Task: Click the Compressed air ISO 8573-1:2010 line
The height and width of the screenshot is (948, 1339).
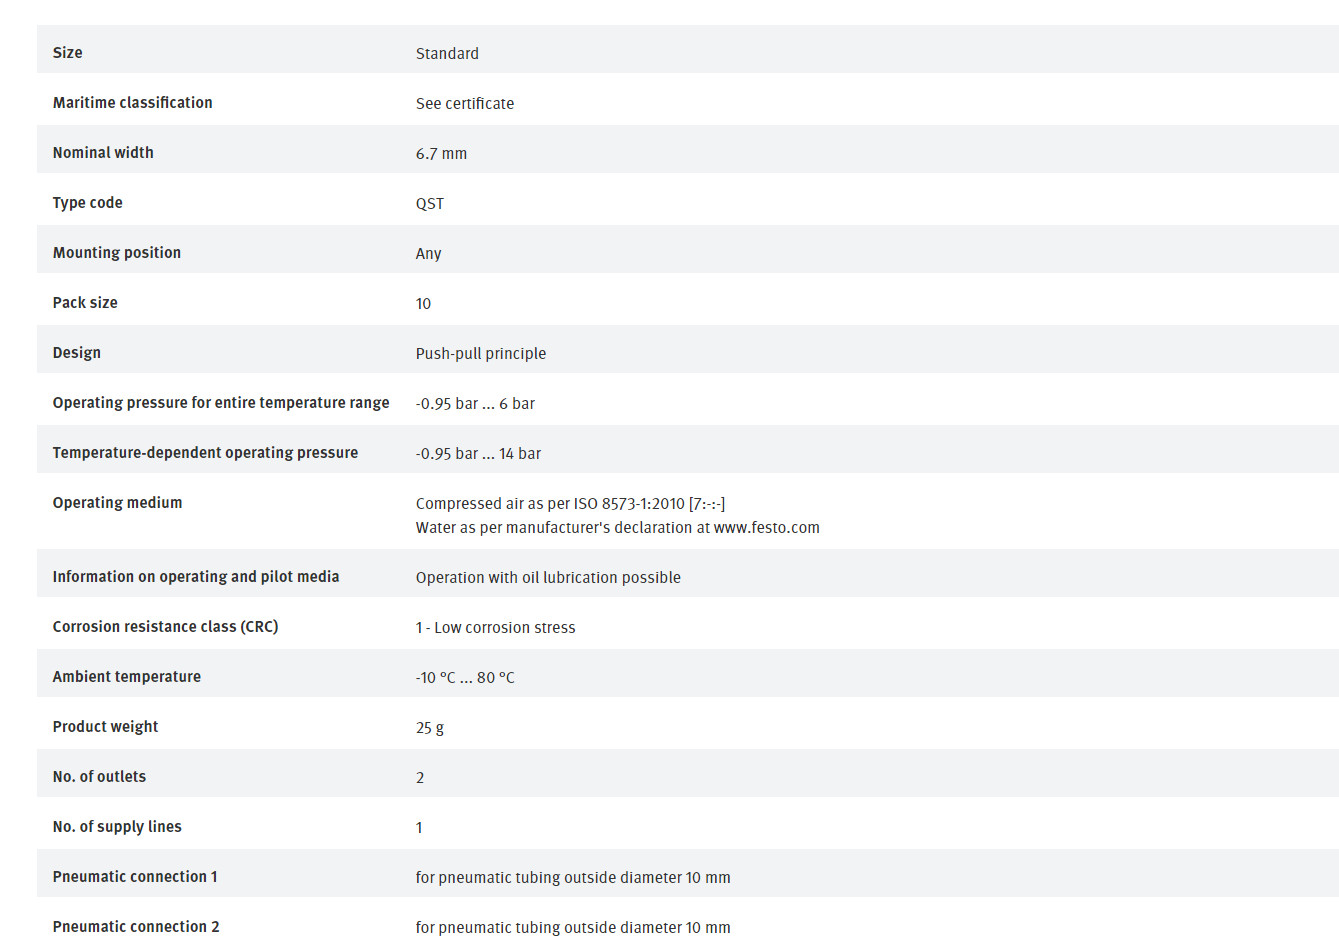Action: [570, 504]
